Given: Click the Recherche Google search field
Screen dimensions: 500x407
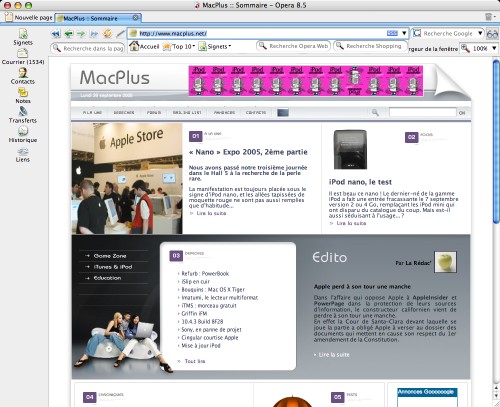Looking at the screenshot, I should click(448, 33).
